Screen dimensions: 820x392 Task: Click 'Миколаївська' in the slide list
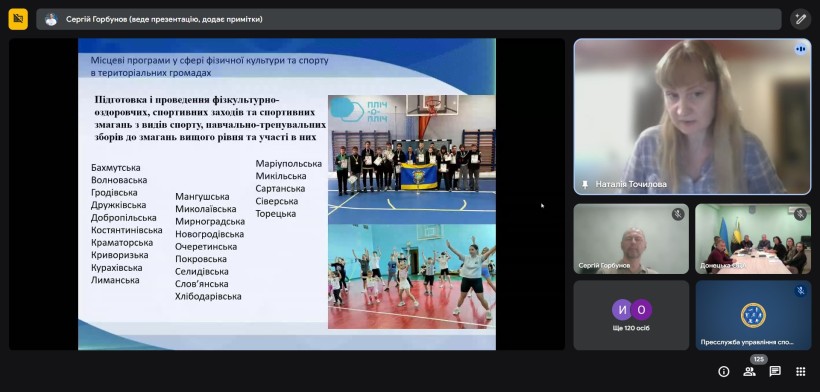pyautogui.click(x=206, y=209)
